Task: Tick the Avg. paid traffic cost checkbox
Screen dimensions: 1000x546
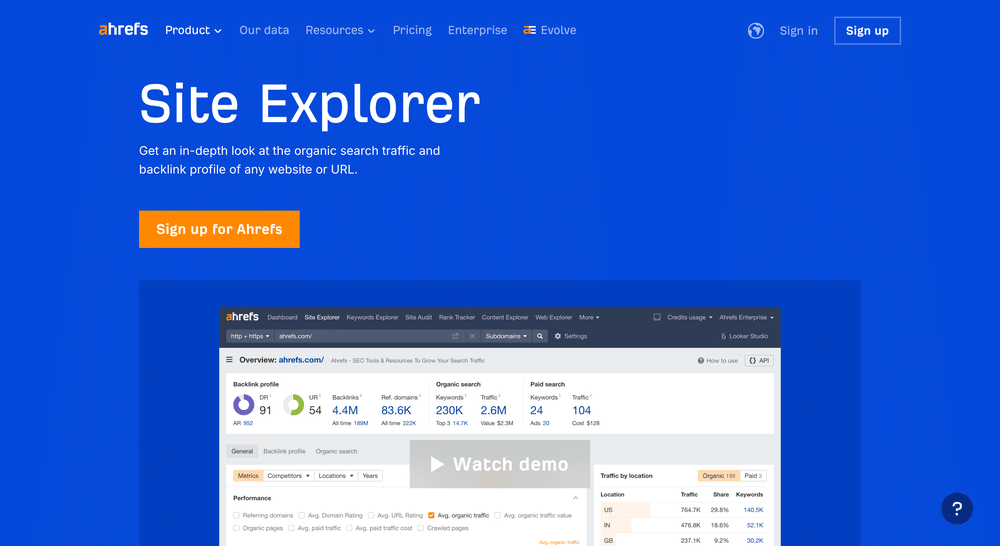Action: [349, 528]
